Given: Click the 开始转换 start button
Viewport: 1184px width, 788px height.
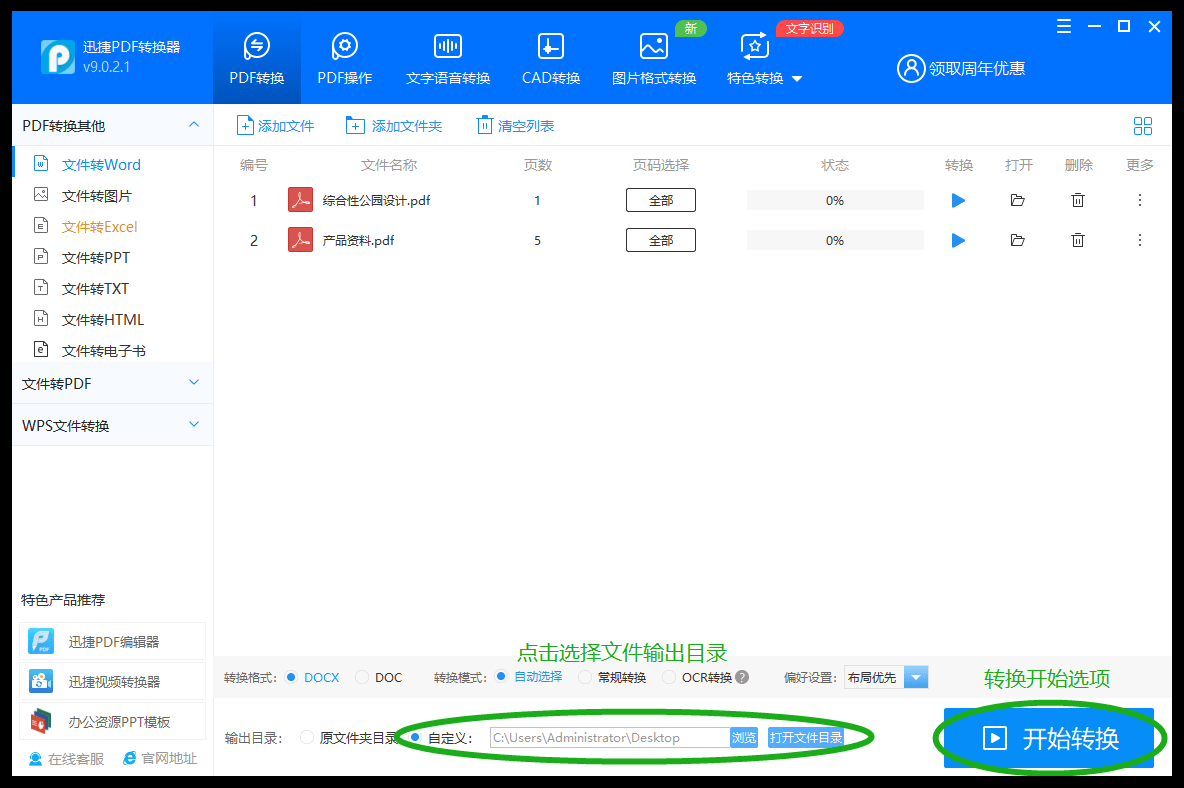Looking at the screenshot, I should pos(1048,737).
